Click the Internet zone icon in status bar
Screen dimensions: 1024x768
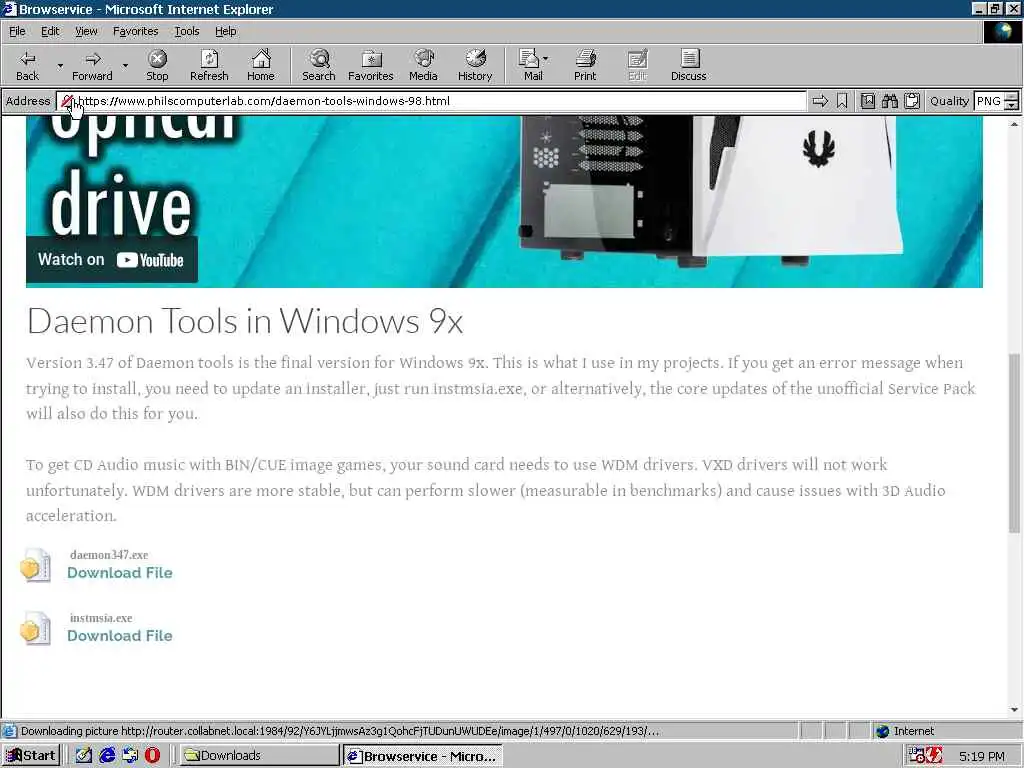point(882,731)
